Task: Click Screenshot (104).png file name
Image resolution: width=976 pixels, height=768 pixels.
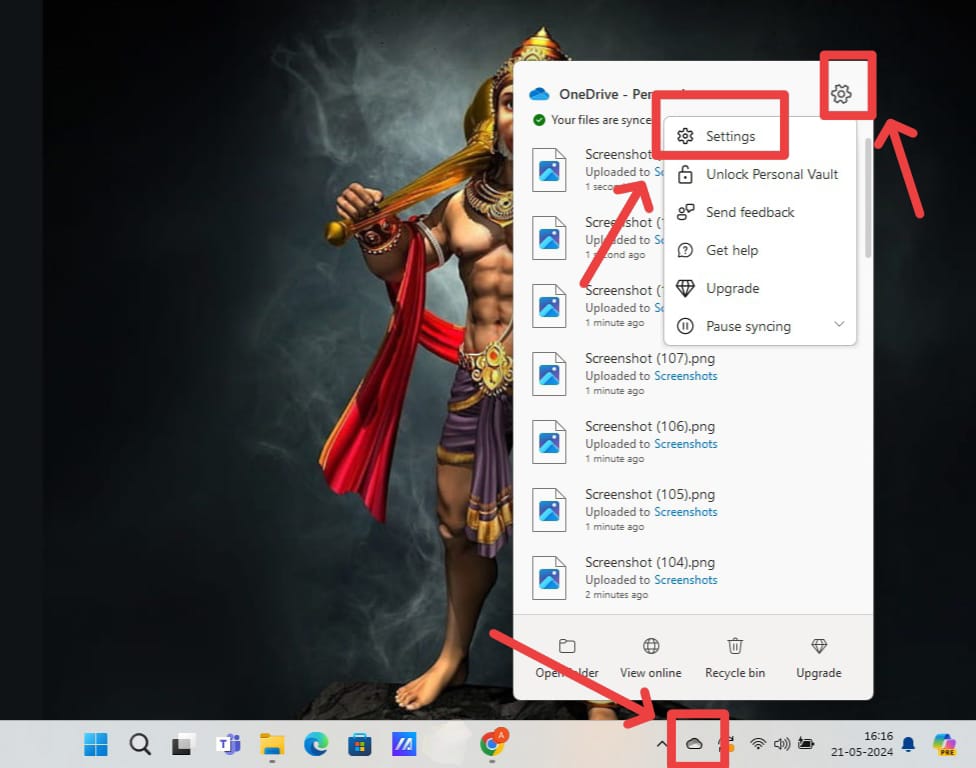Action: pyautogui.click(x=650, y=562)
